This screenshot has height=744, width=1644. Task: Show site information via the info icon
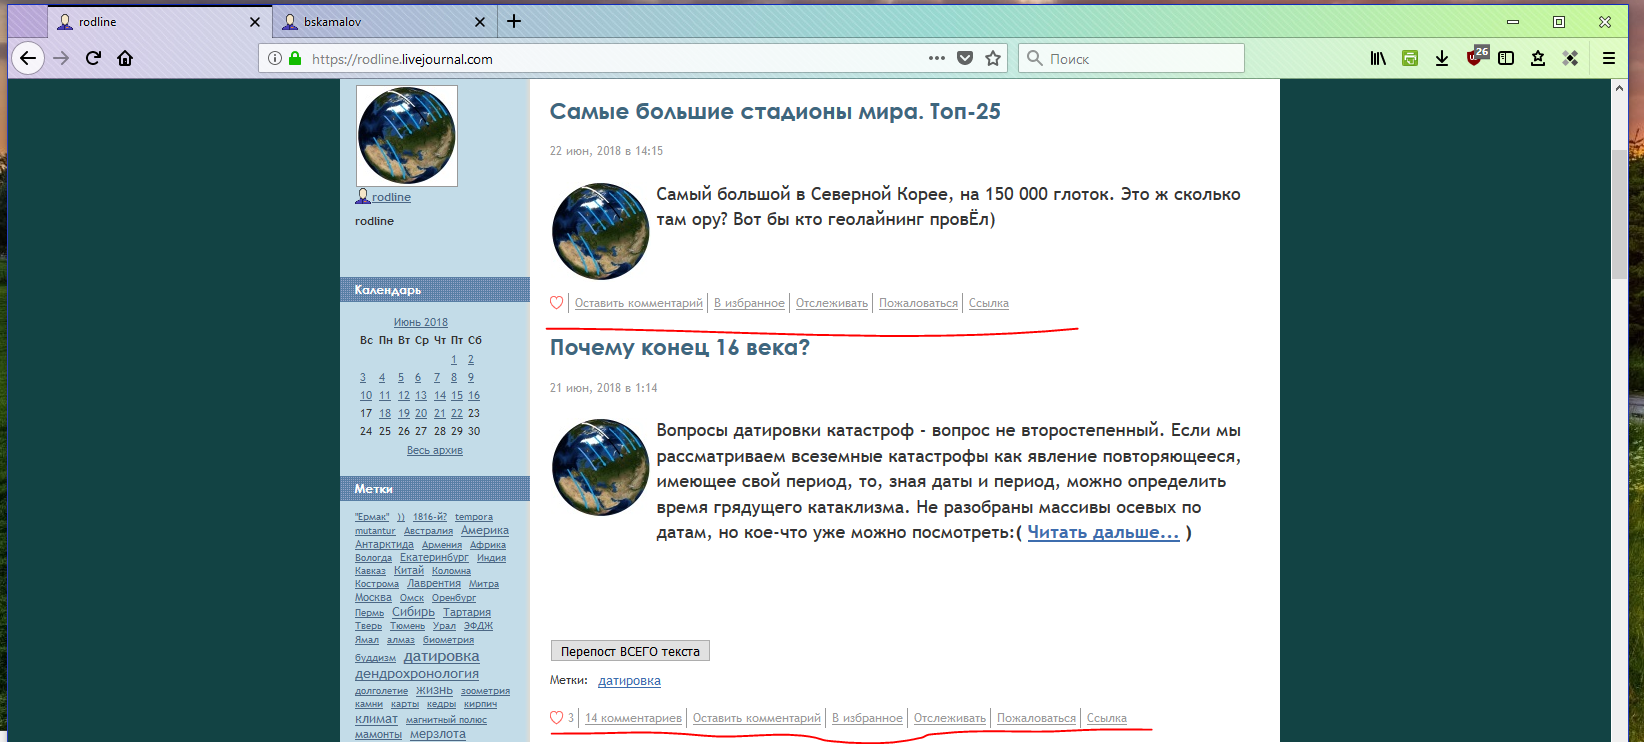pos(275,58)
